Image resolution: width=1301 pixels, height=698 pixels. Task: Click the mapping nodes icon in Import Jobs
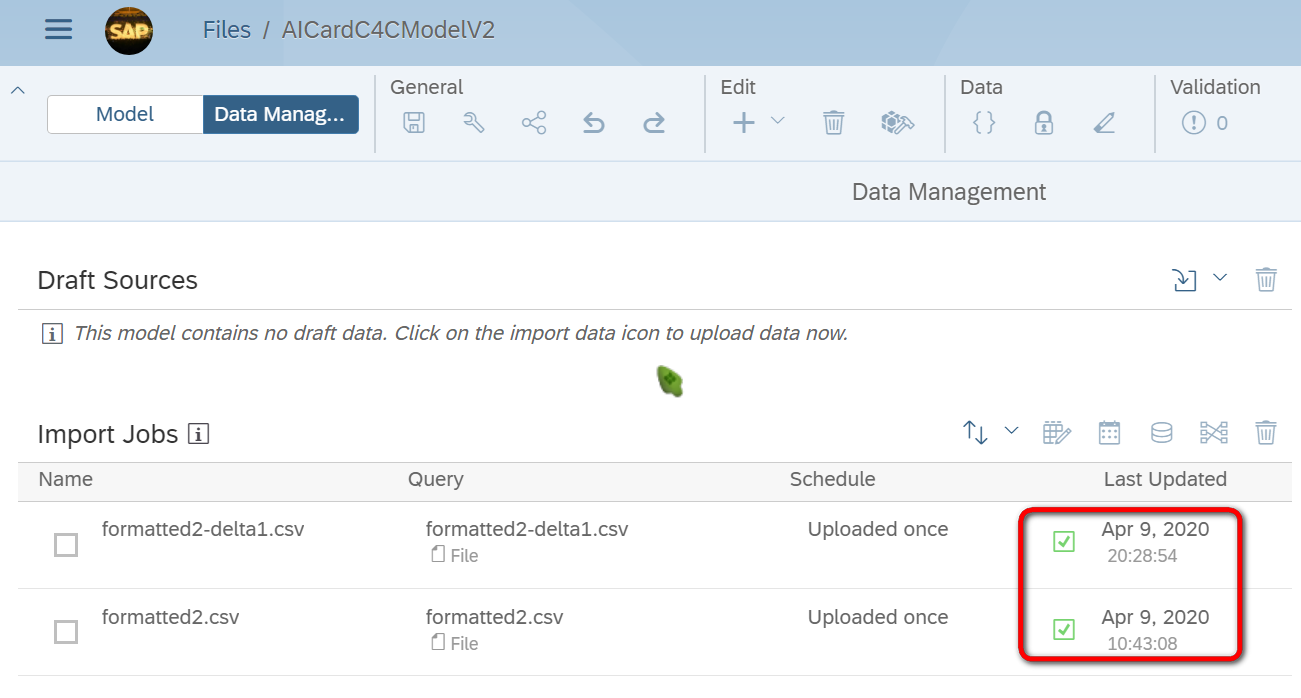[x=1213, y=433]
